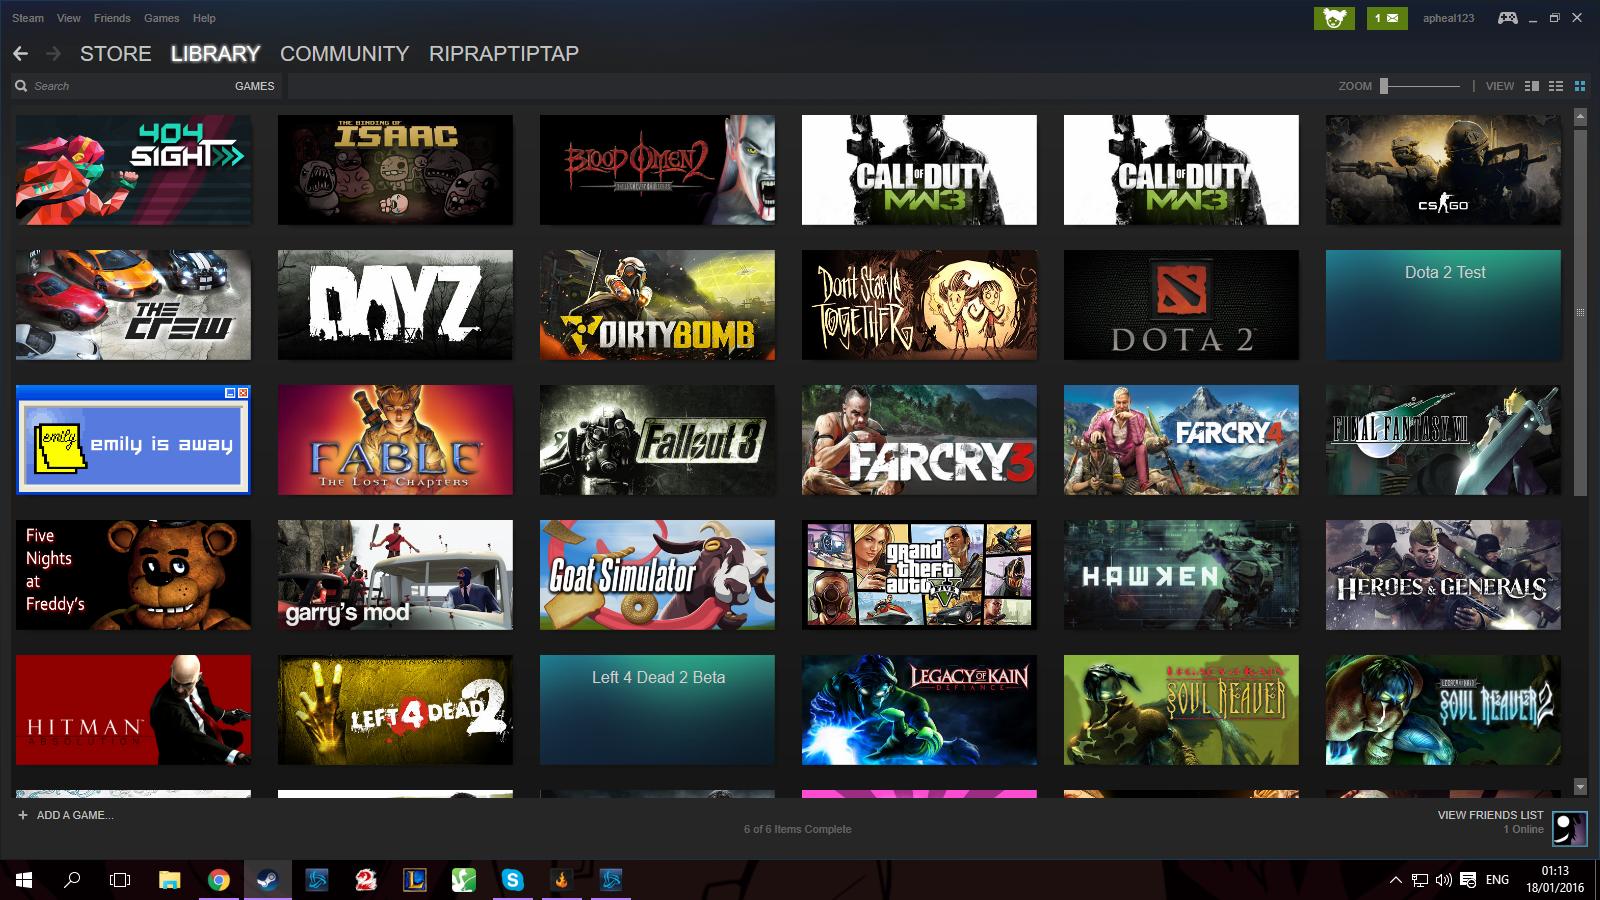1600x900 pixels.
Task: Open the inbox notification envelope
Action: click(1387, 18)
